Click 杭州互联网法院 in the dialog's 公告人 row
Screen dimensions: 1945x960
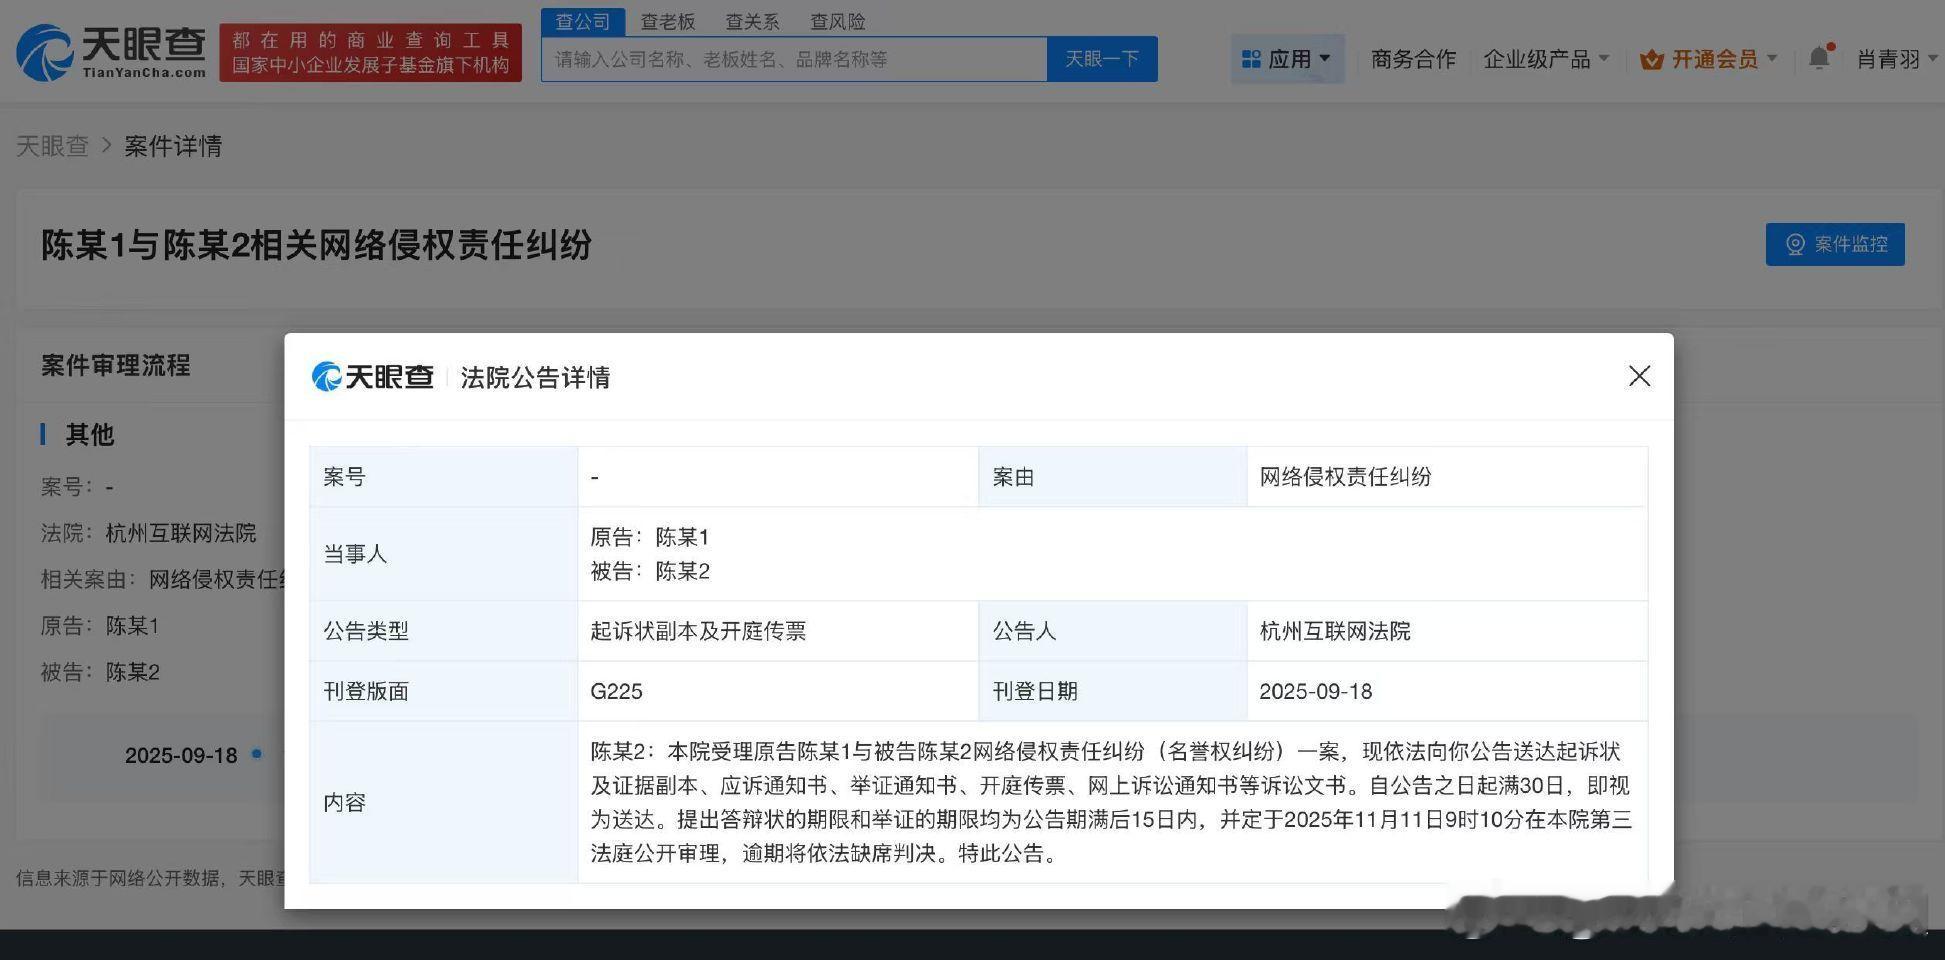1335,631
